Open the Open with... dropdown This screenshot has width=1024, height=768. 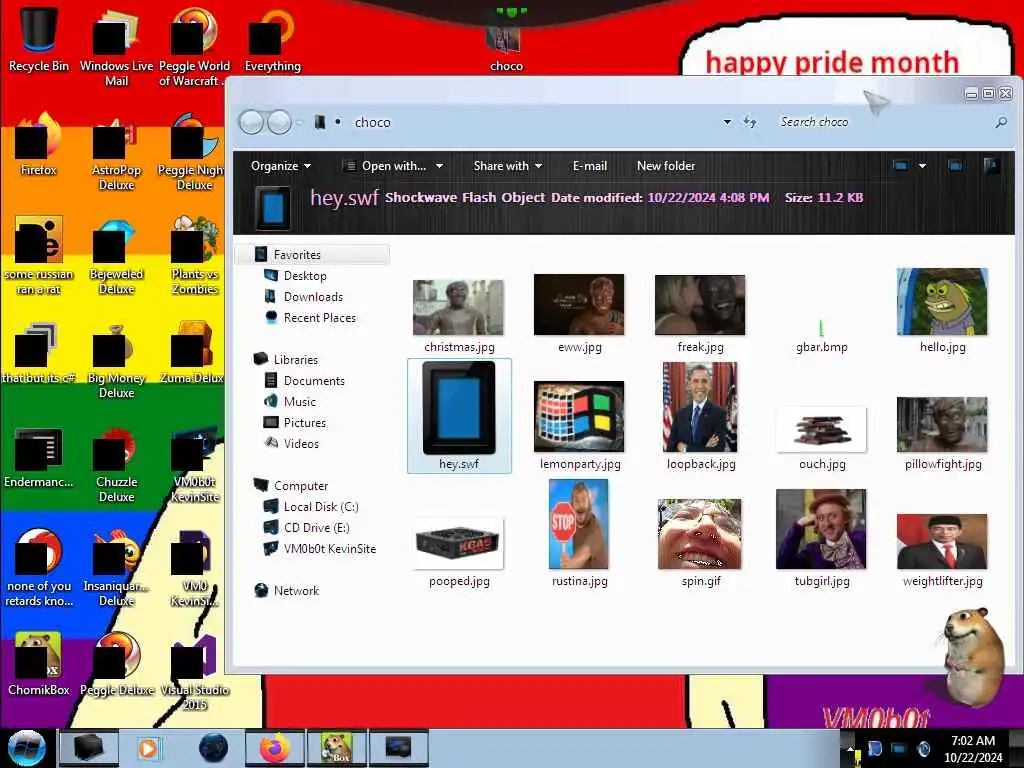click(x=394, y=166)
